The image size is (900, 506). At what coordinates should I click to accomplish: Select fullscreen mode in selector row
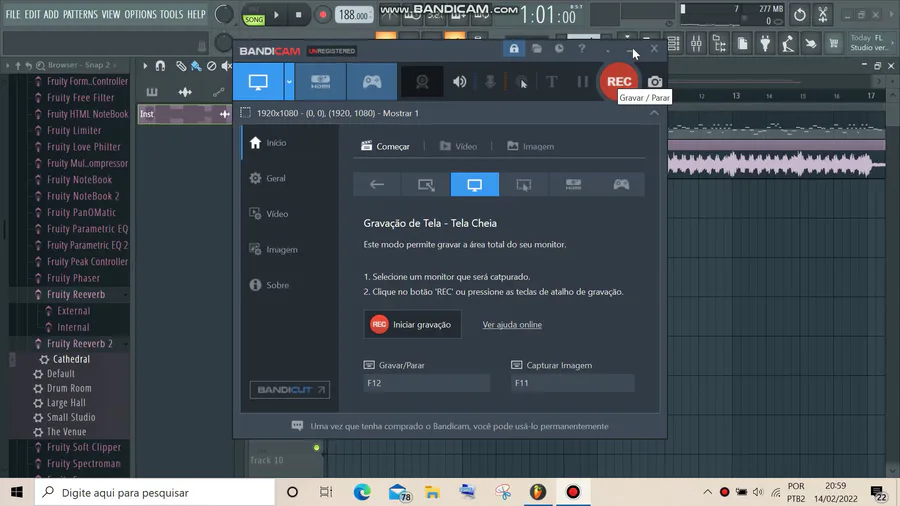(475, 184)
